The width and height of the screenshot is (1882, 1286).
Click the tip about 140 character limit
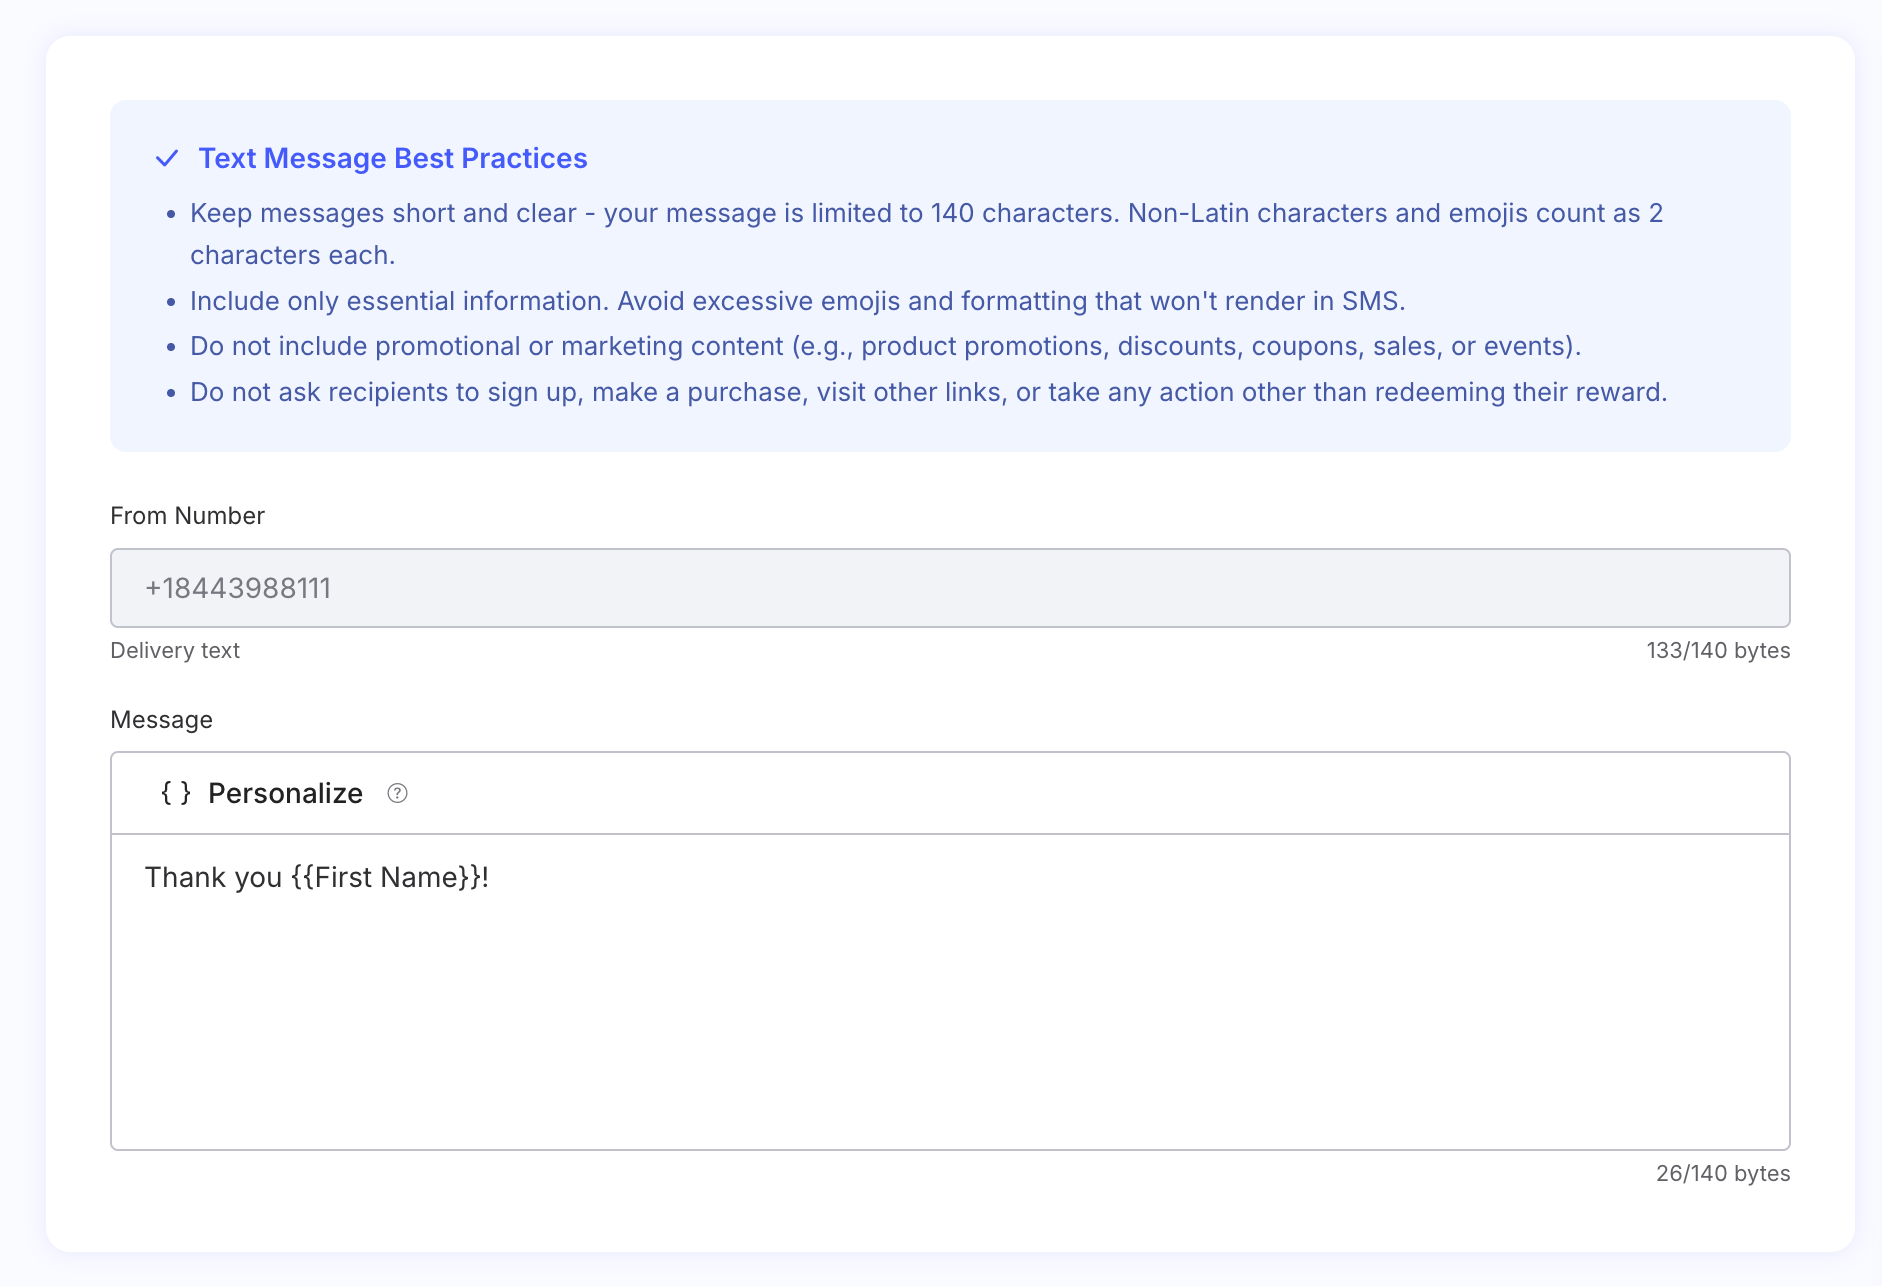pyautogui.click(x=926, y=234)
